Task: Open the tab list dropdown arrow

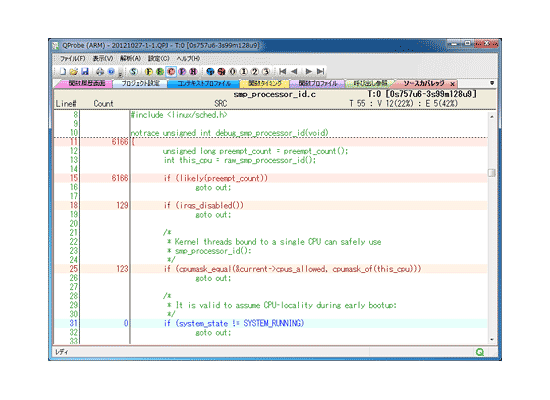Action: coord(492,83)
